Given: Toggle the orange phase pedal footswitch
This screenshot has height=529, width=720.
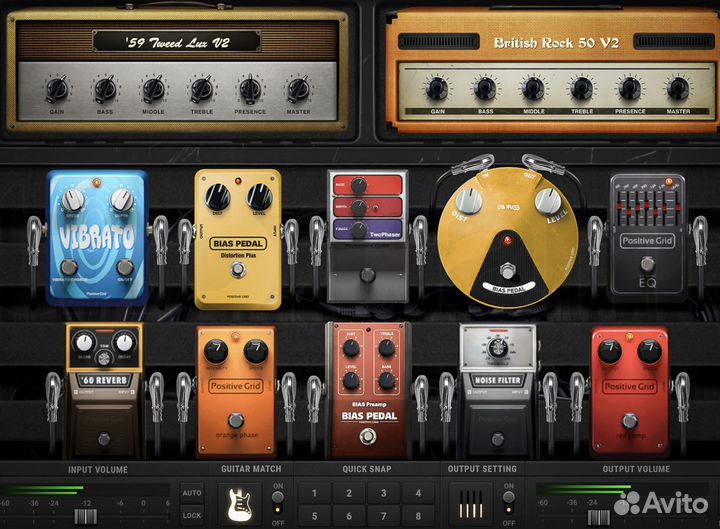Looking at the screenshot, I should [236, 420].
